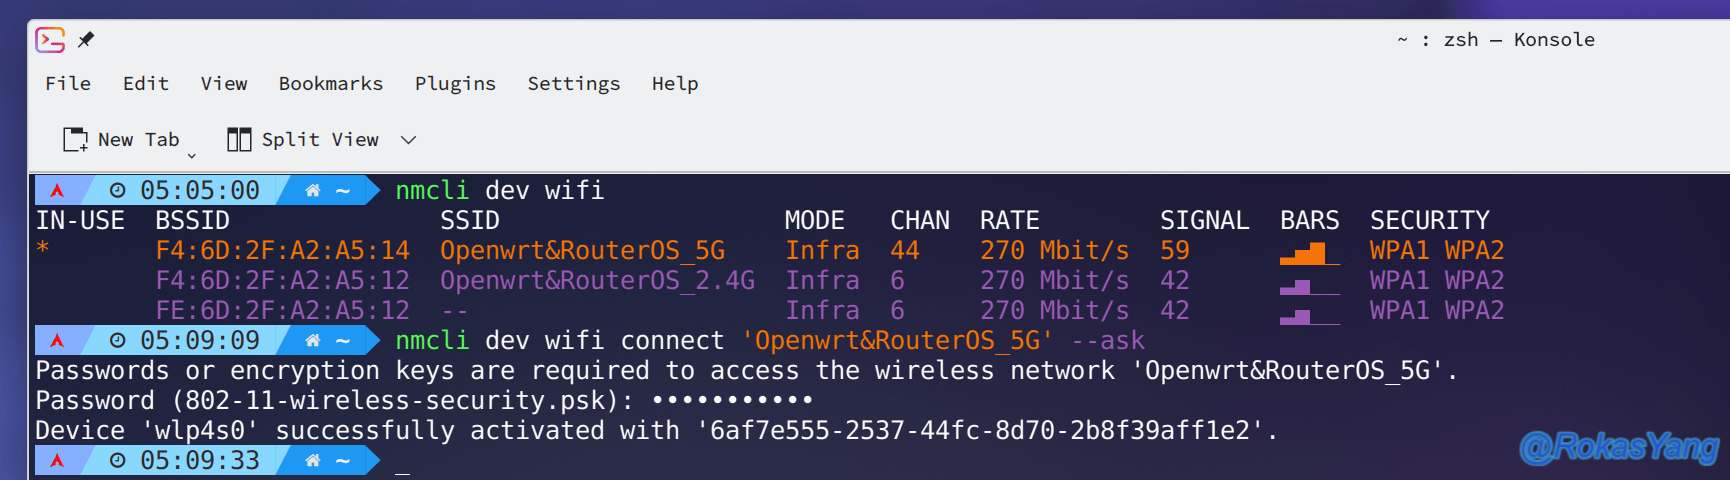Screen dimensions: 1730x480
Task: Open the File menu
Action: click(68, 84)
